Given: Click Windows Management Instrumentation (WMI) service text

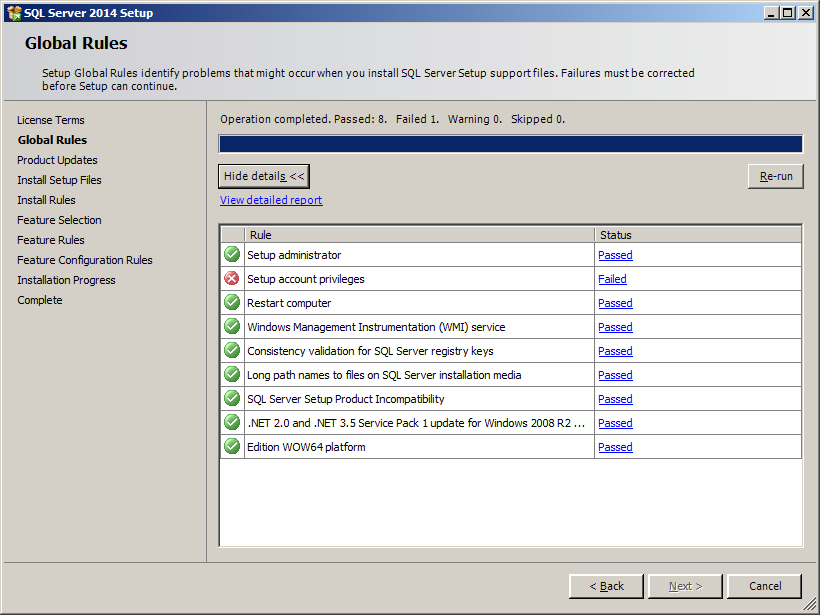Looking at the screenshot, I should [x=376, y=327].
